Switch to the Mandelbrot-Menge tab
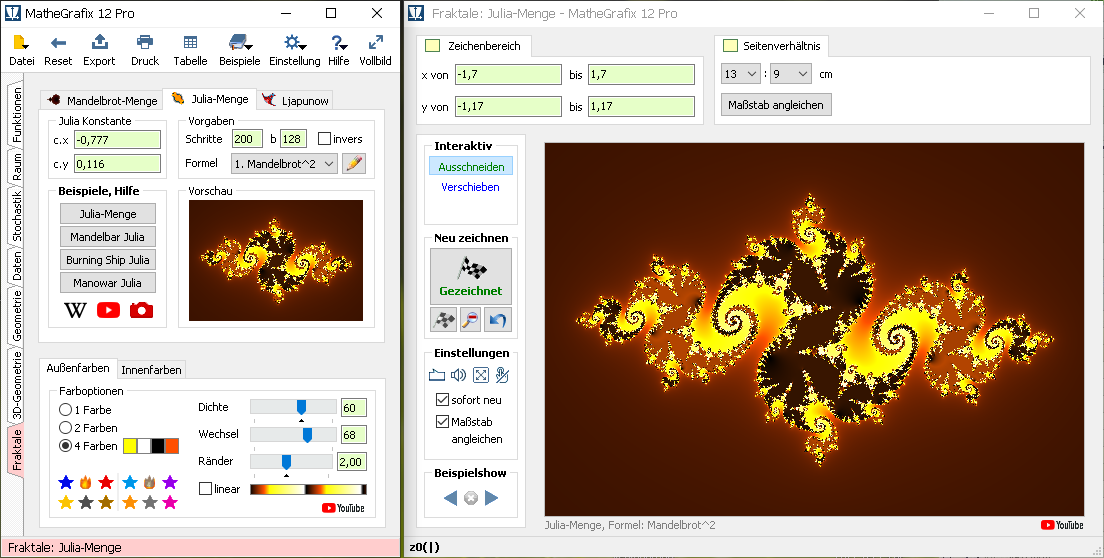 tap(101, 100)
